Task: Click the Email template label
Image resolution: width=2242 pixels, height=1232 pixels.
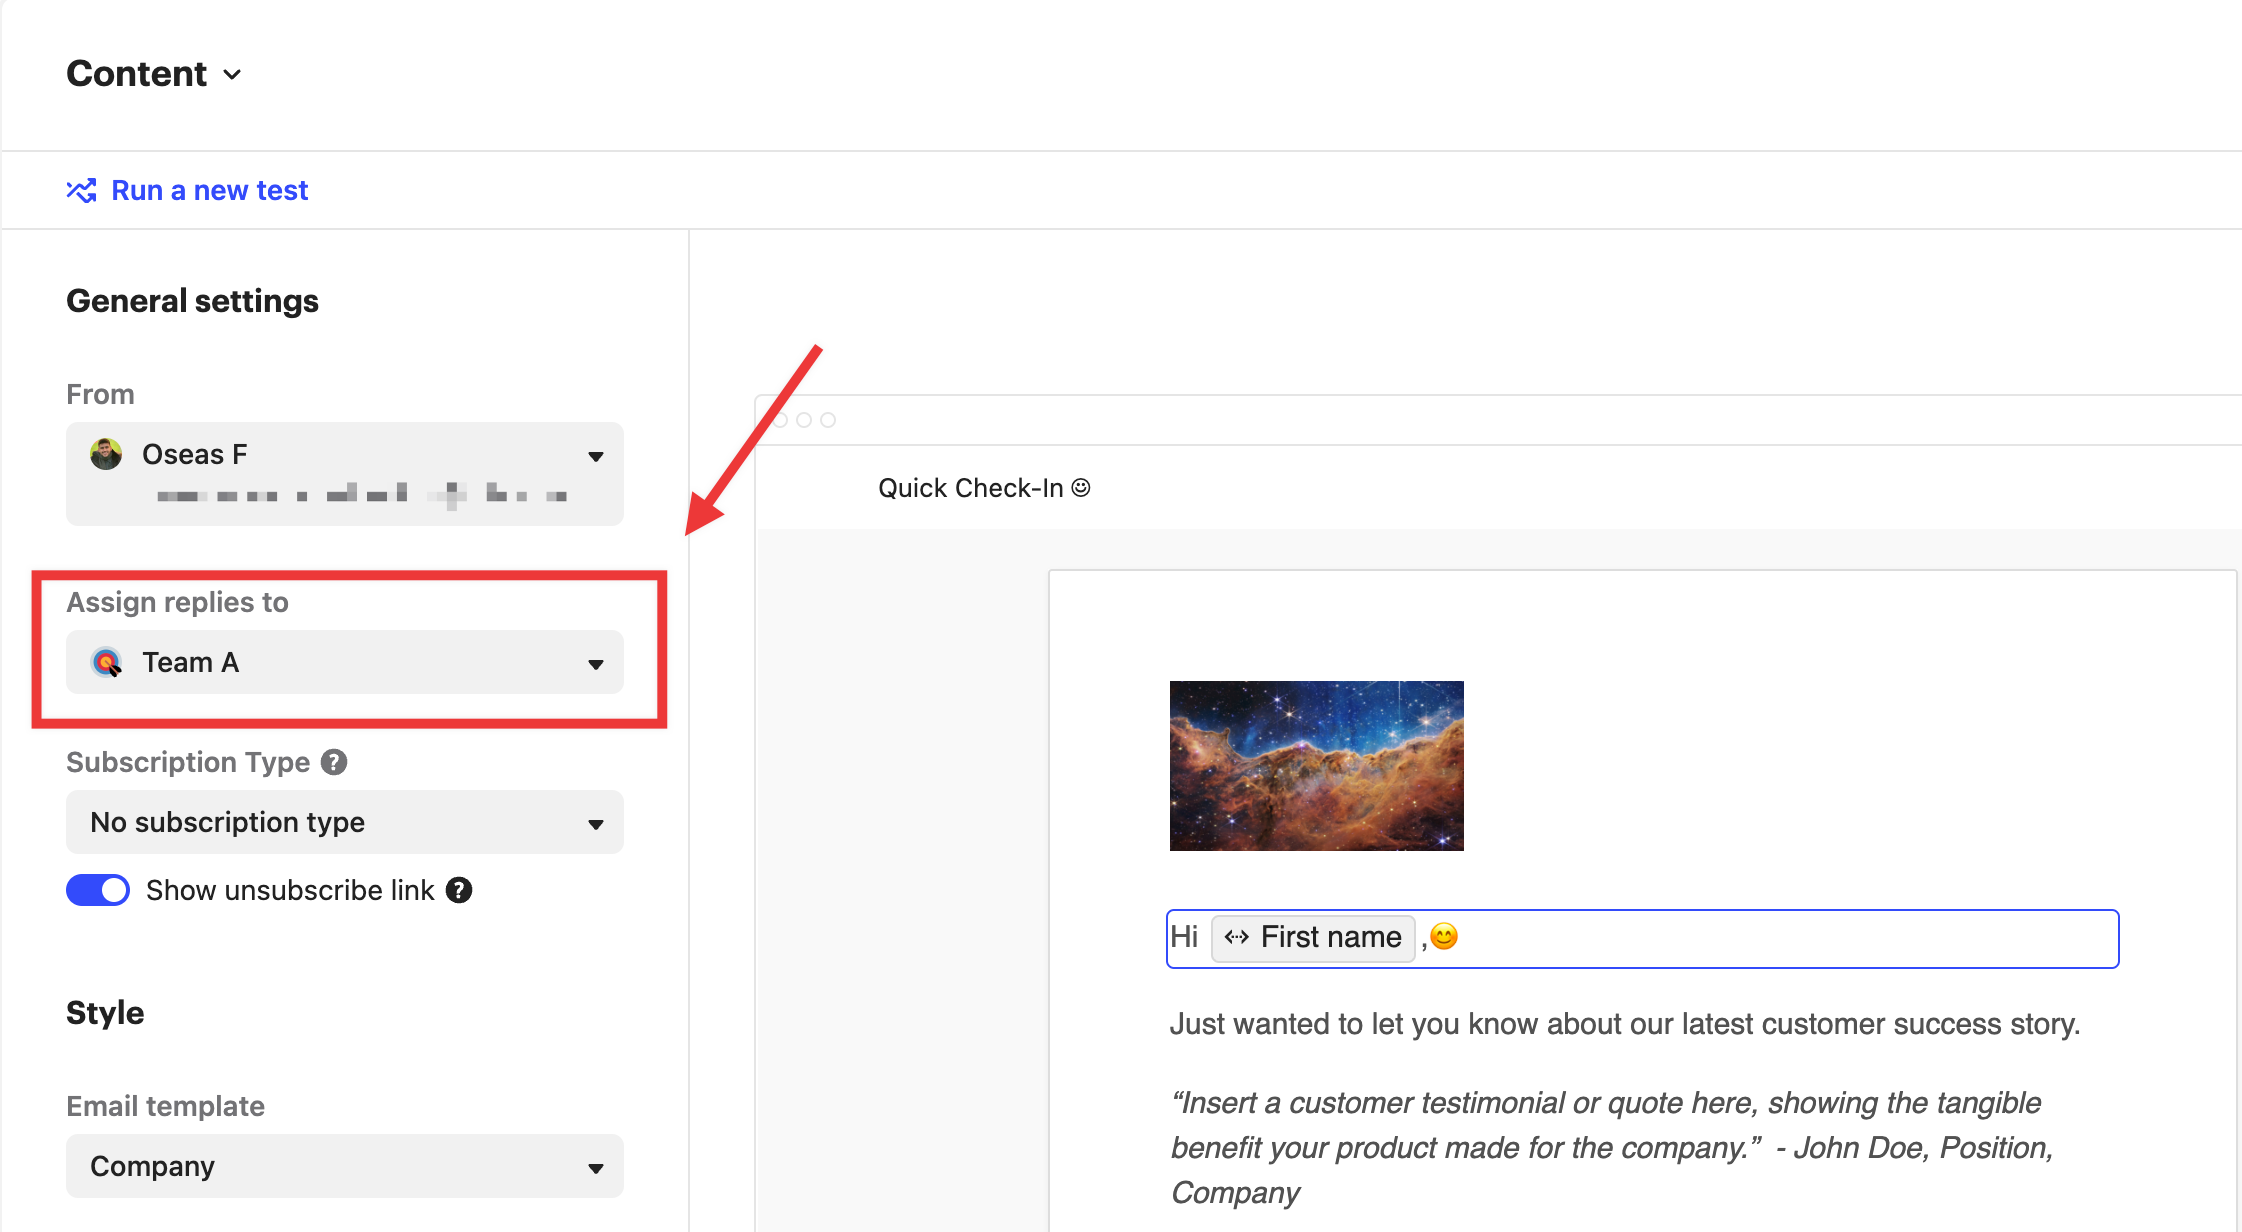Action: point(165,1106)
